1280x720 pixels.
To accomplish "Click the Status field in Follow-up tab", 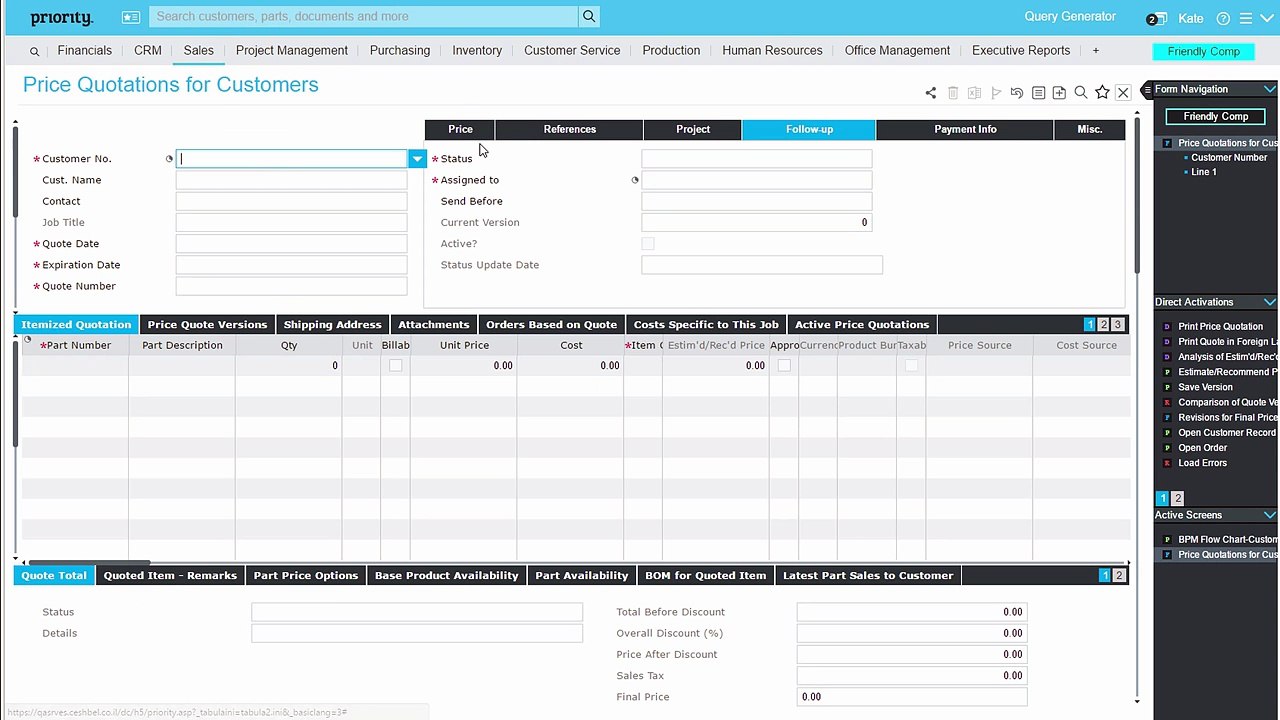I will [756, 159].
